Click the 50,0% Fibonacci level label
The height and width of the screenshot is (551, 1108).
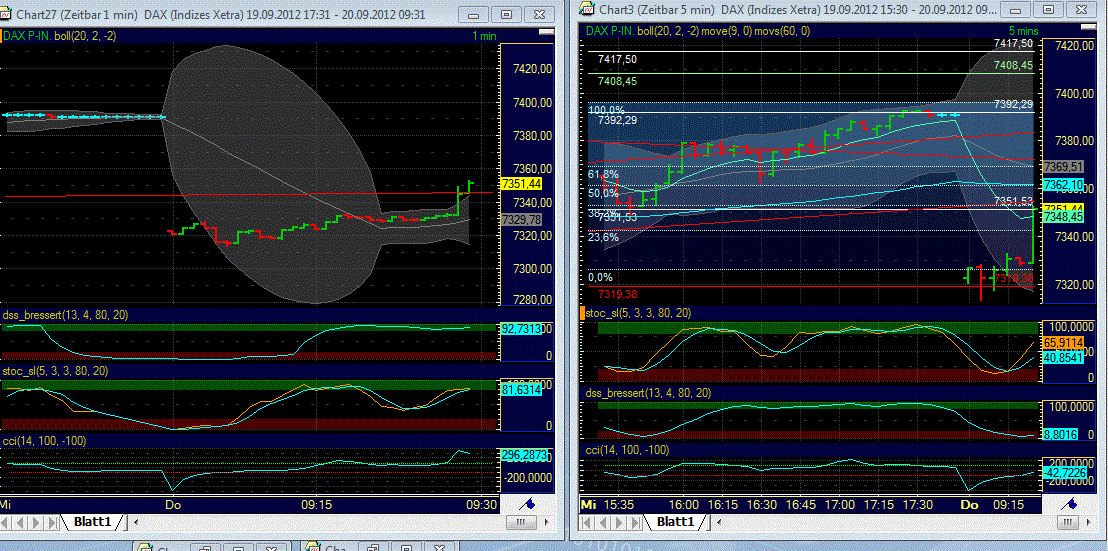click(x=603, y=193)
